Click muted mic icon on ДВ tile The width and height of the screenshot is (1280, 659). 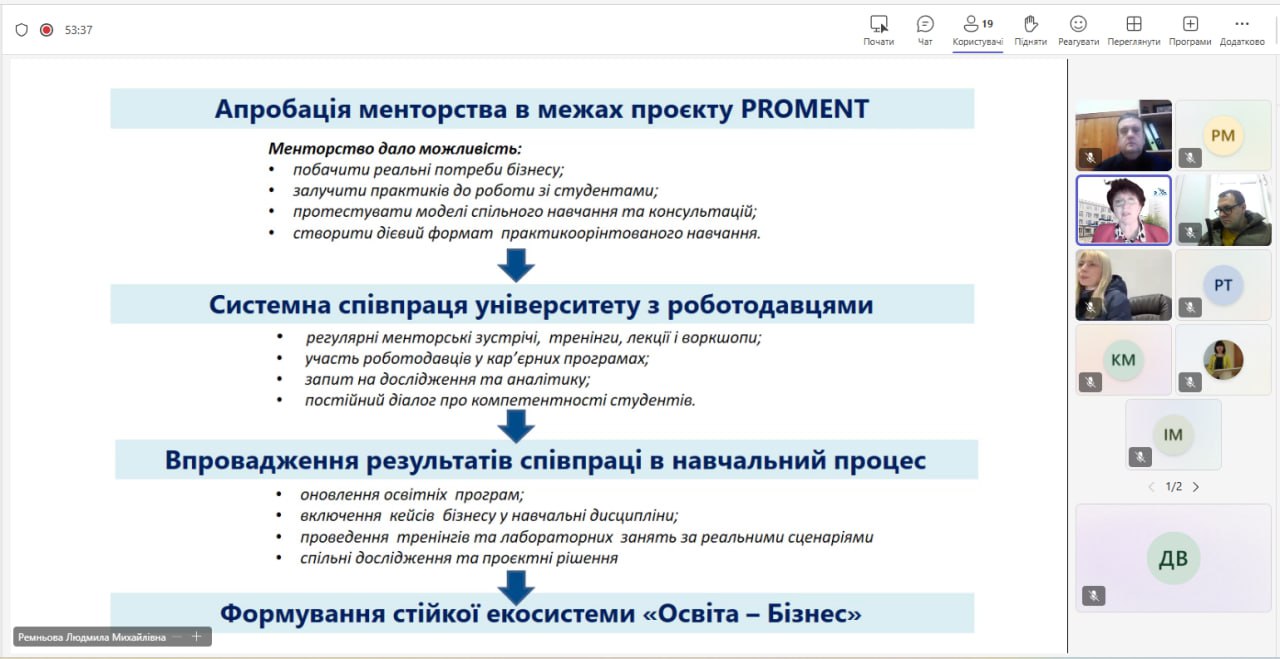1093,596
